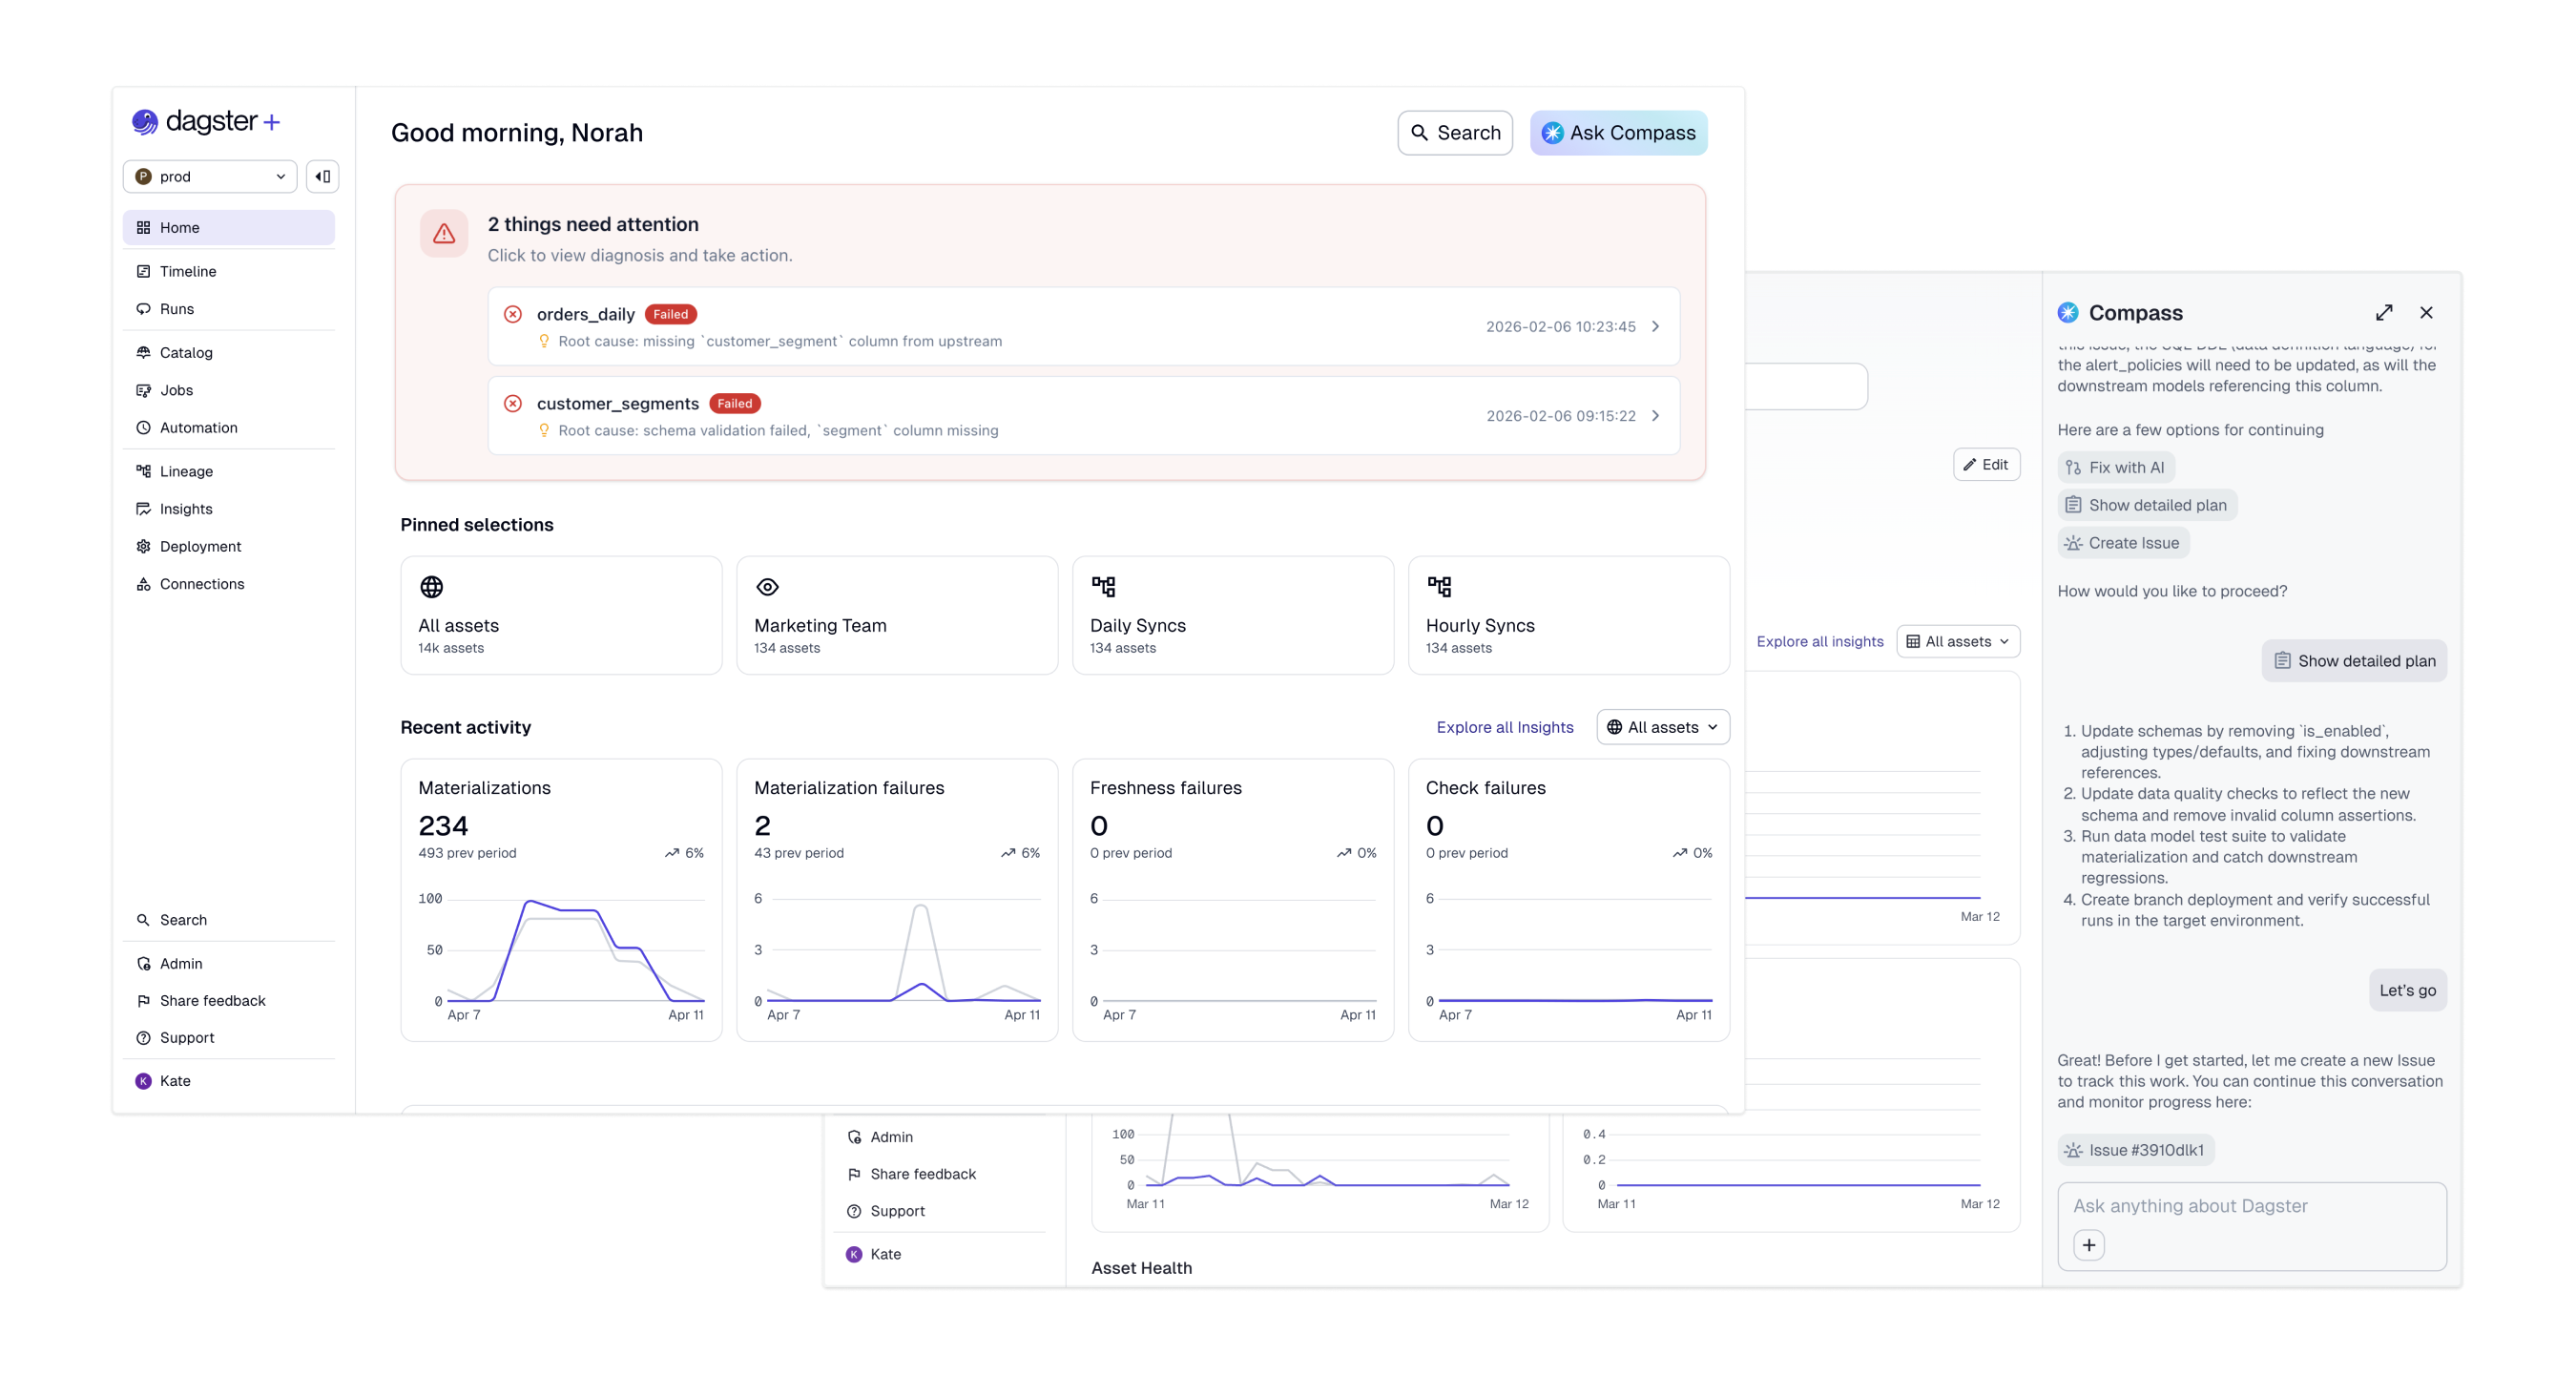Select the Fix with AI option
Viewport: 2576px width, 1376px height.
2116,468
